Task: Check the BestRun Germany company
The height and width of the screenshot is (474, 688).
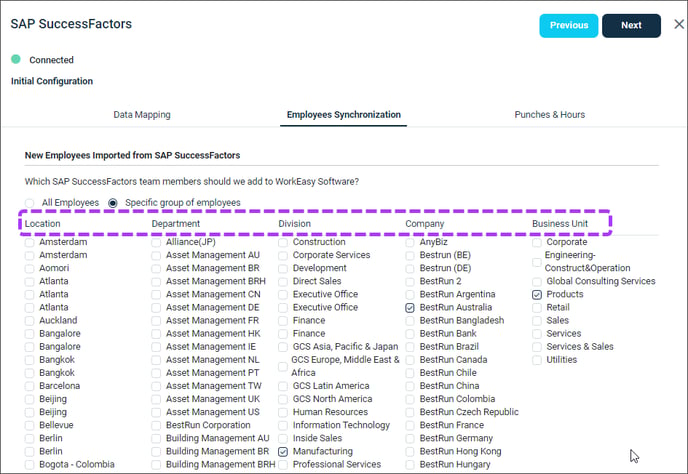Action: click(410, 438)
